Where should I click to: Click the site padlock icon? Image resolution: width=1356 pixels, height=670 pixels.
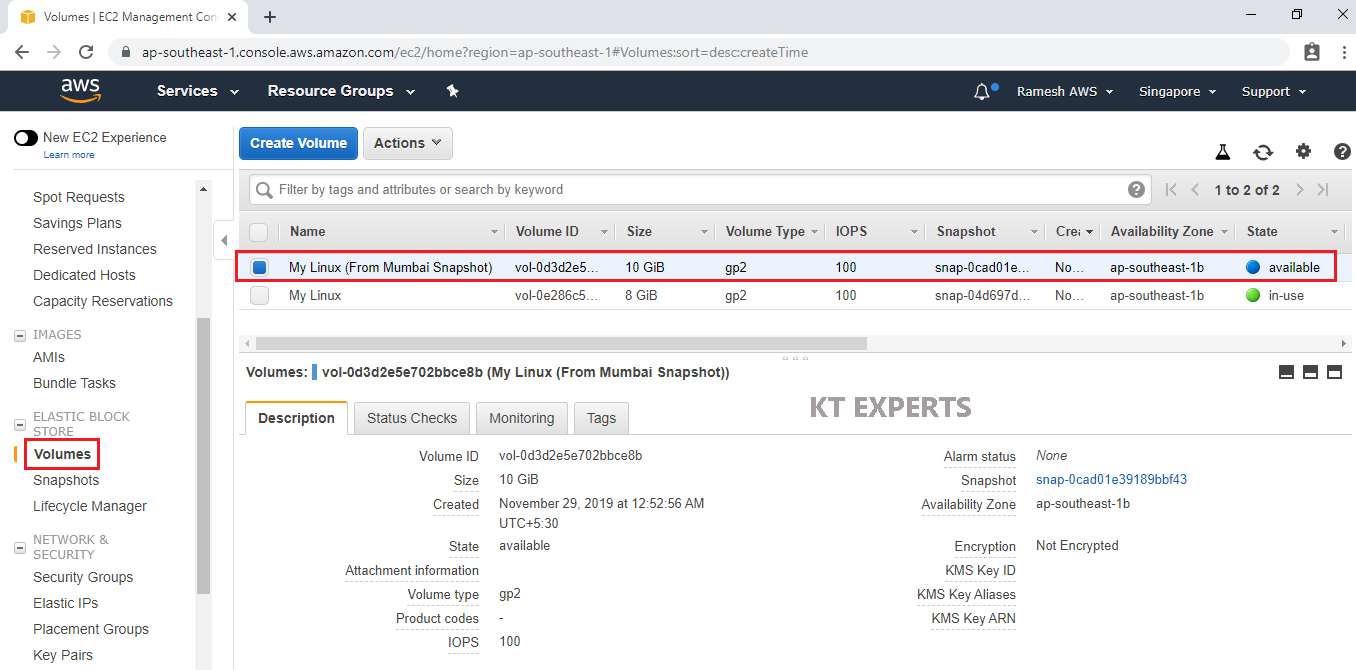coord(125,52)
